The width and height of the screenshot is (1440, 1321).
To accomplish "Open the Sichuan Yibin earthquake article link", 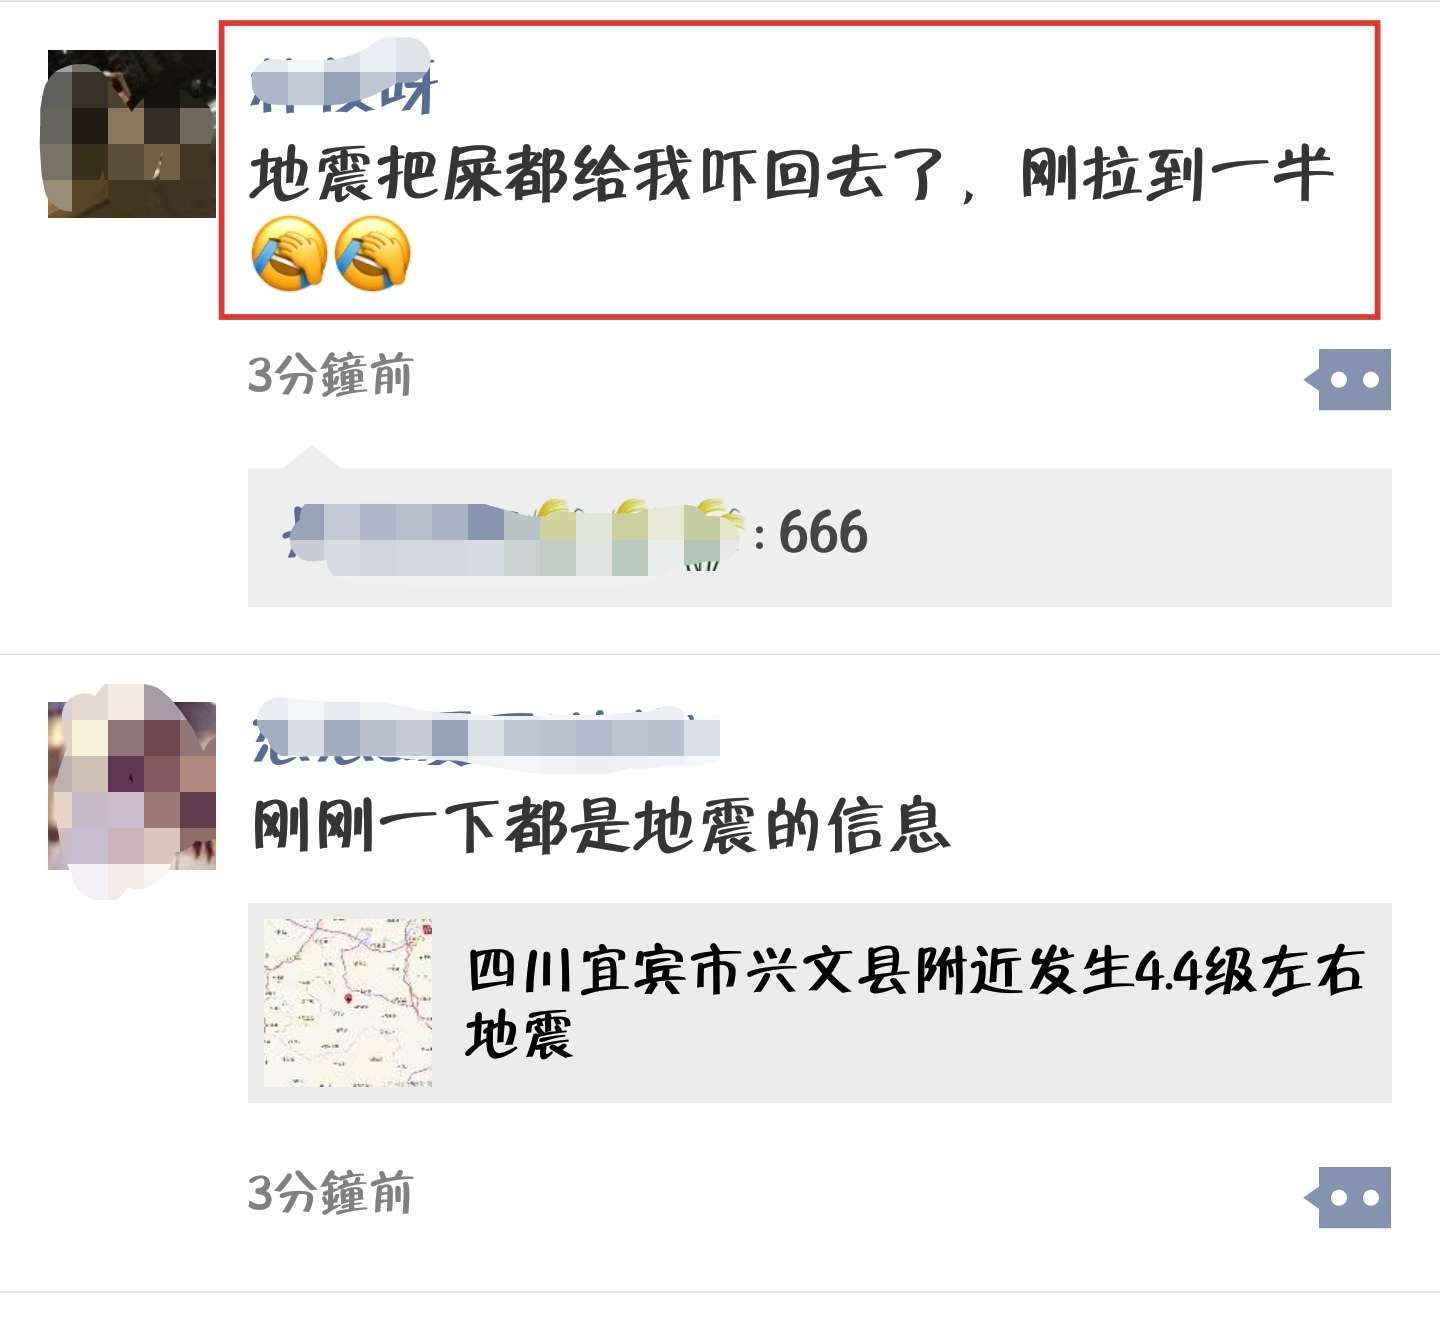I will pyautogui.click(x=820, y=1003).
